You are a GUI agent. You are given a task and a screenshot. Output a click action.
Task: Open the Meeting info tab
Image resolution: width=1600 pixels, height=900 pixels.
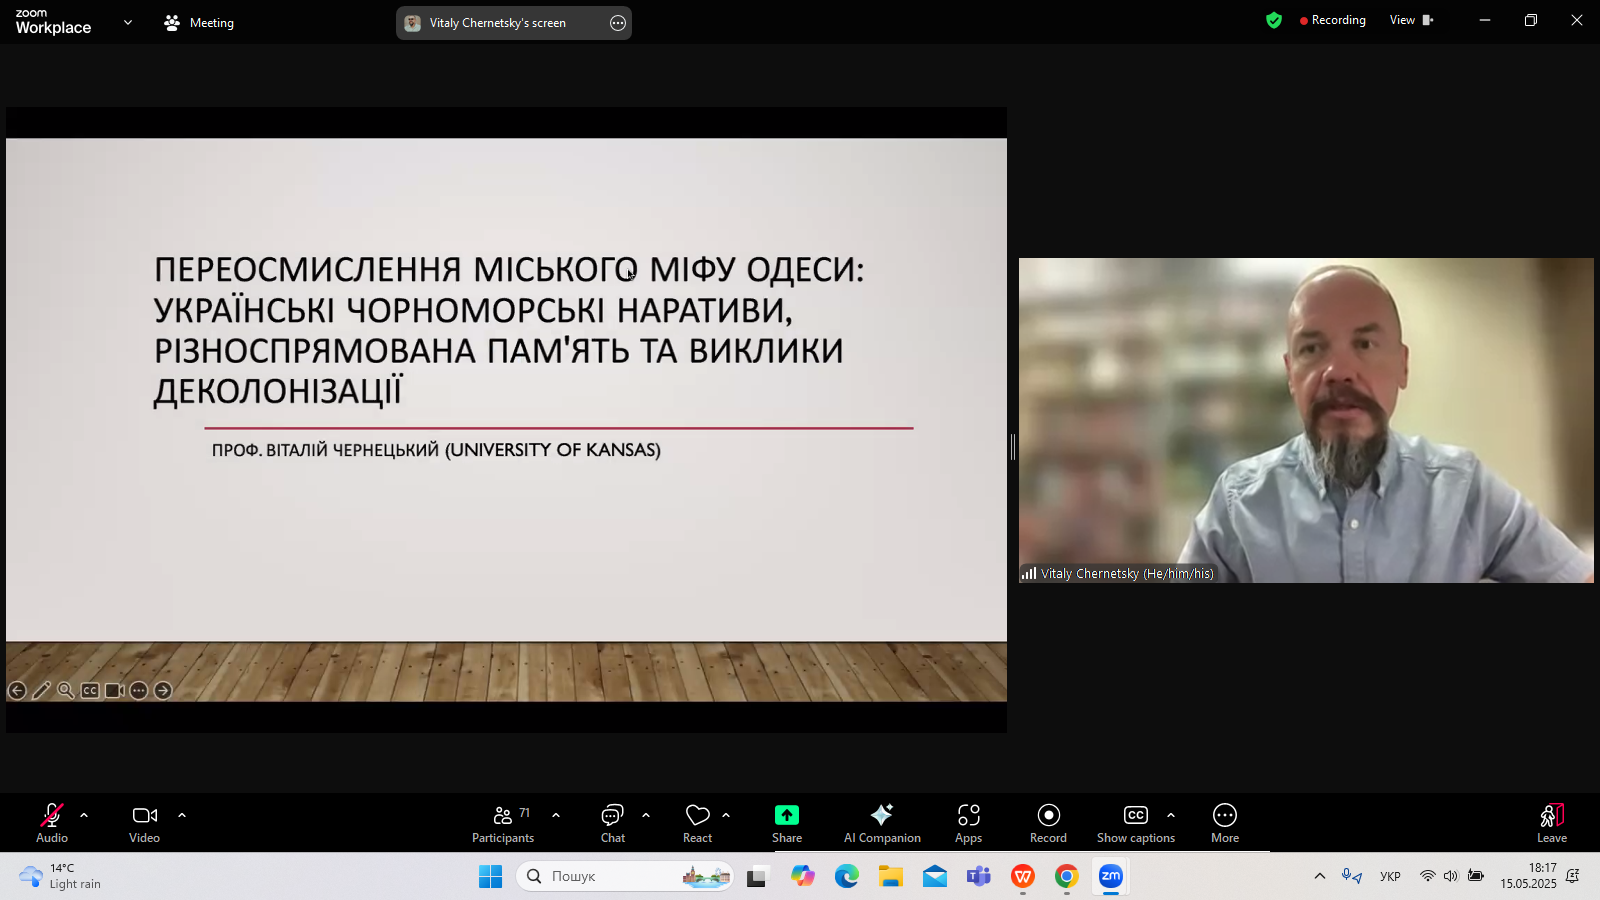point(199,23)
